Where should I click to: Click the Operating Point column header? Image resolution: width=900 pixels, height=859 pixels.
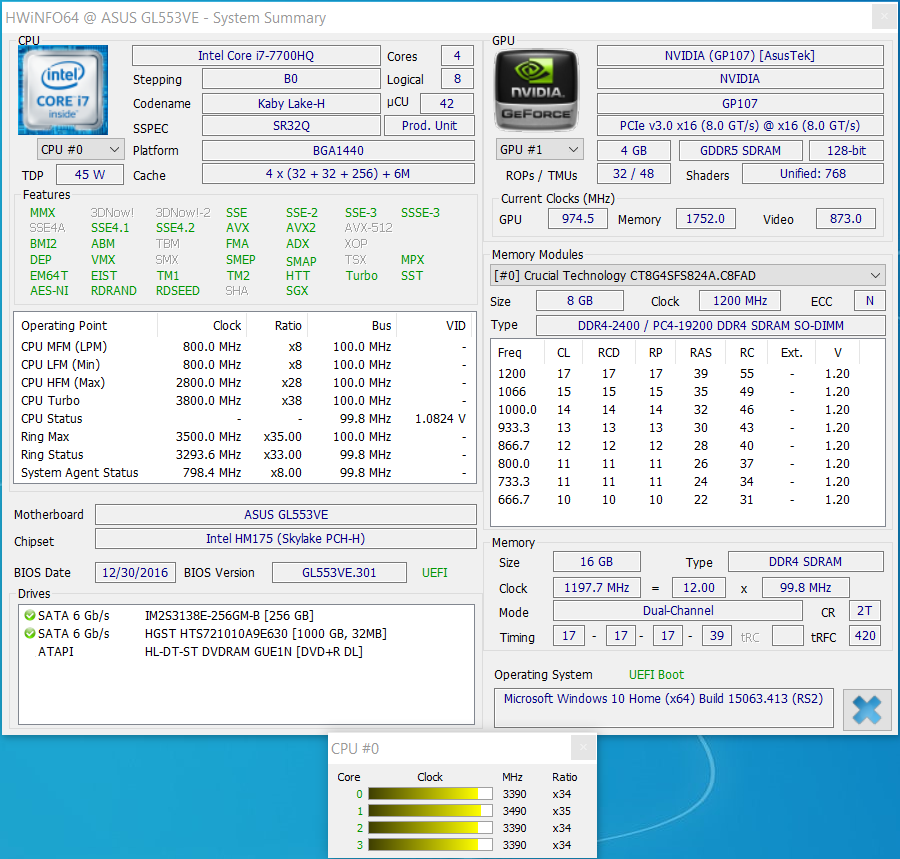click(x=86, y=325)
